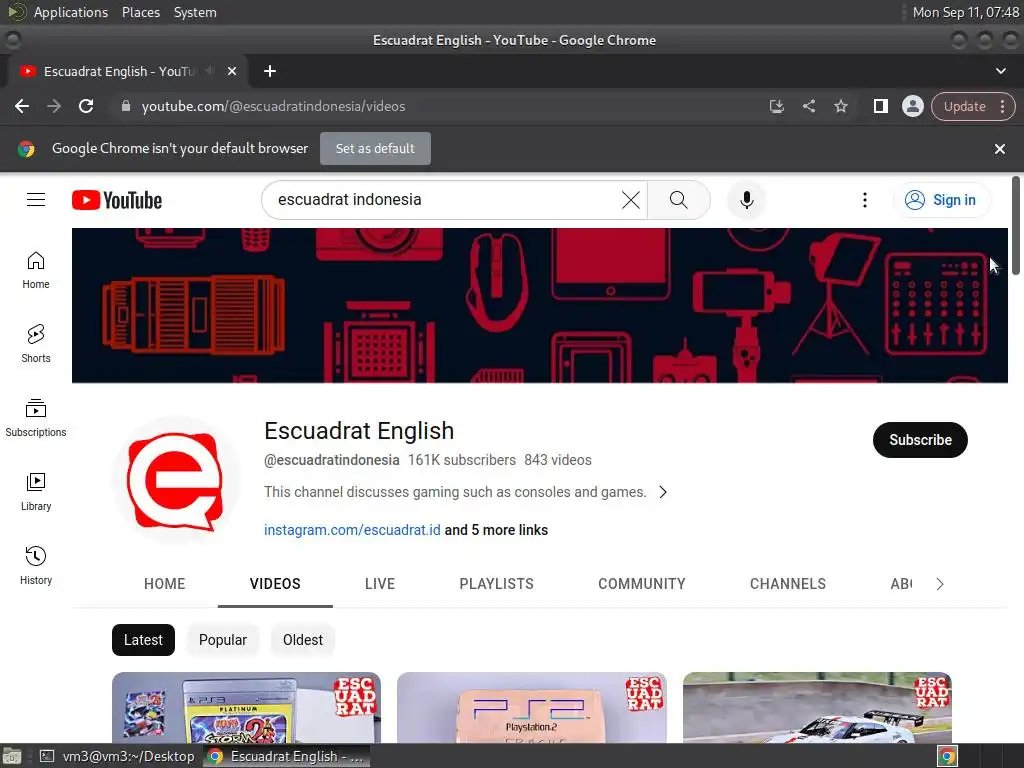Open Shorts in the sidebar
The height and width of the screenshot is (768, 1024).
(x=36, y=344)
